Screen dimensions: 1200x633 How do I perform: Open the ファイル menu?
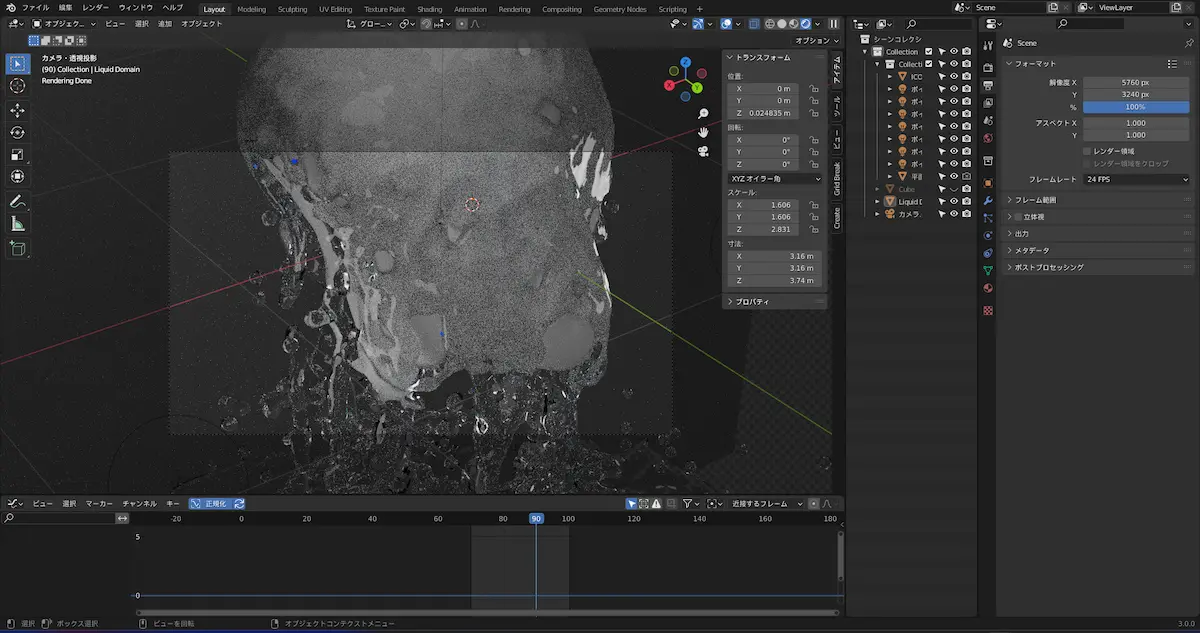pos(35,8)
